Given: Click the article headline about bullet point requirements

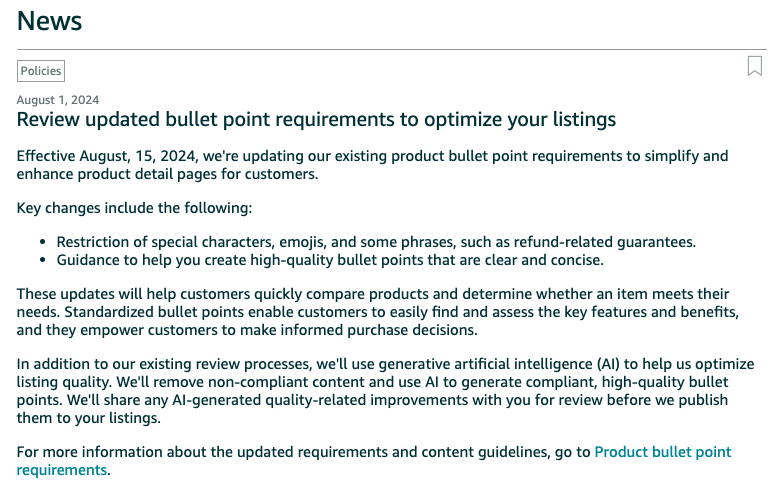Looking at the screenshot, I should (316, 120).
